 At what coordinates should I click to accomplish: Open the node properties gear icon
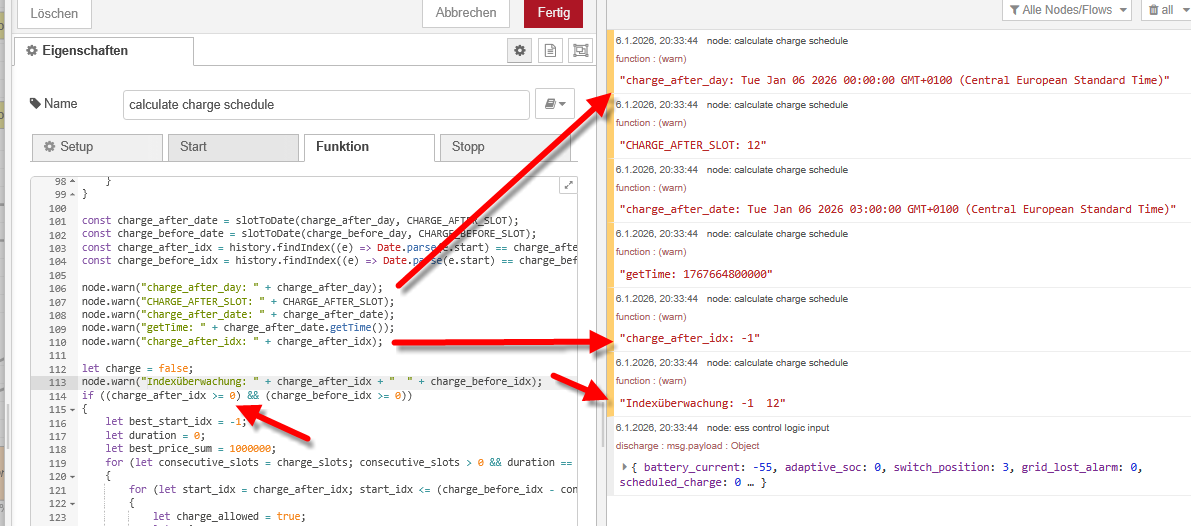point(519,51)
